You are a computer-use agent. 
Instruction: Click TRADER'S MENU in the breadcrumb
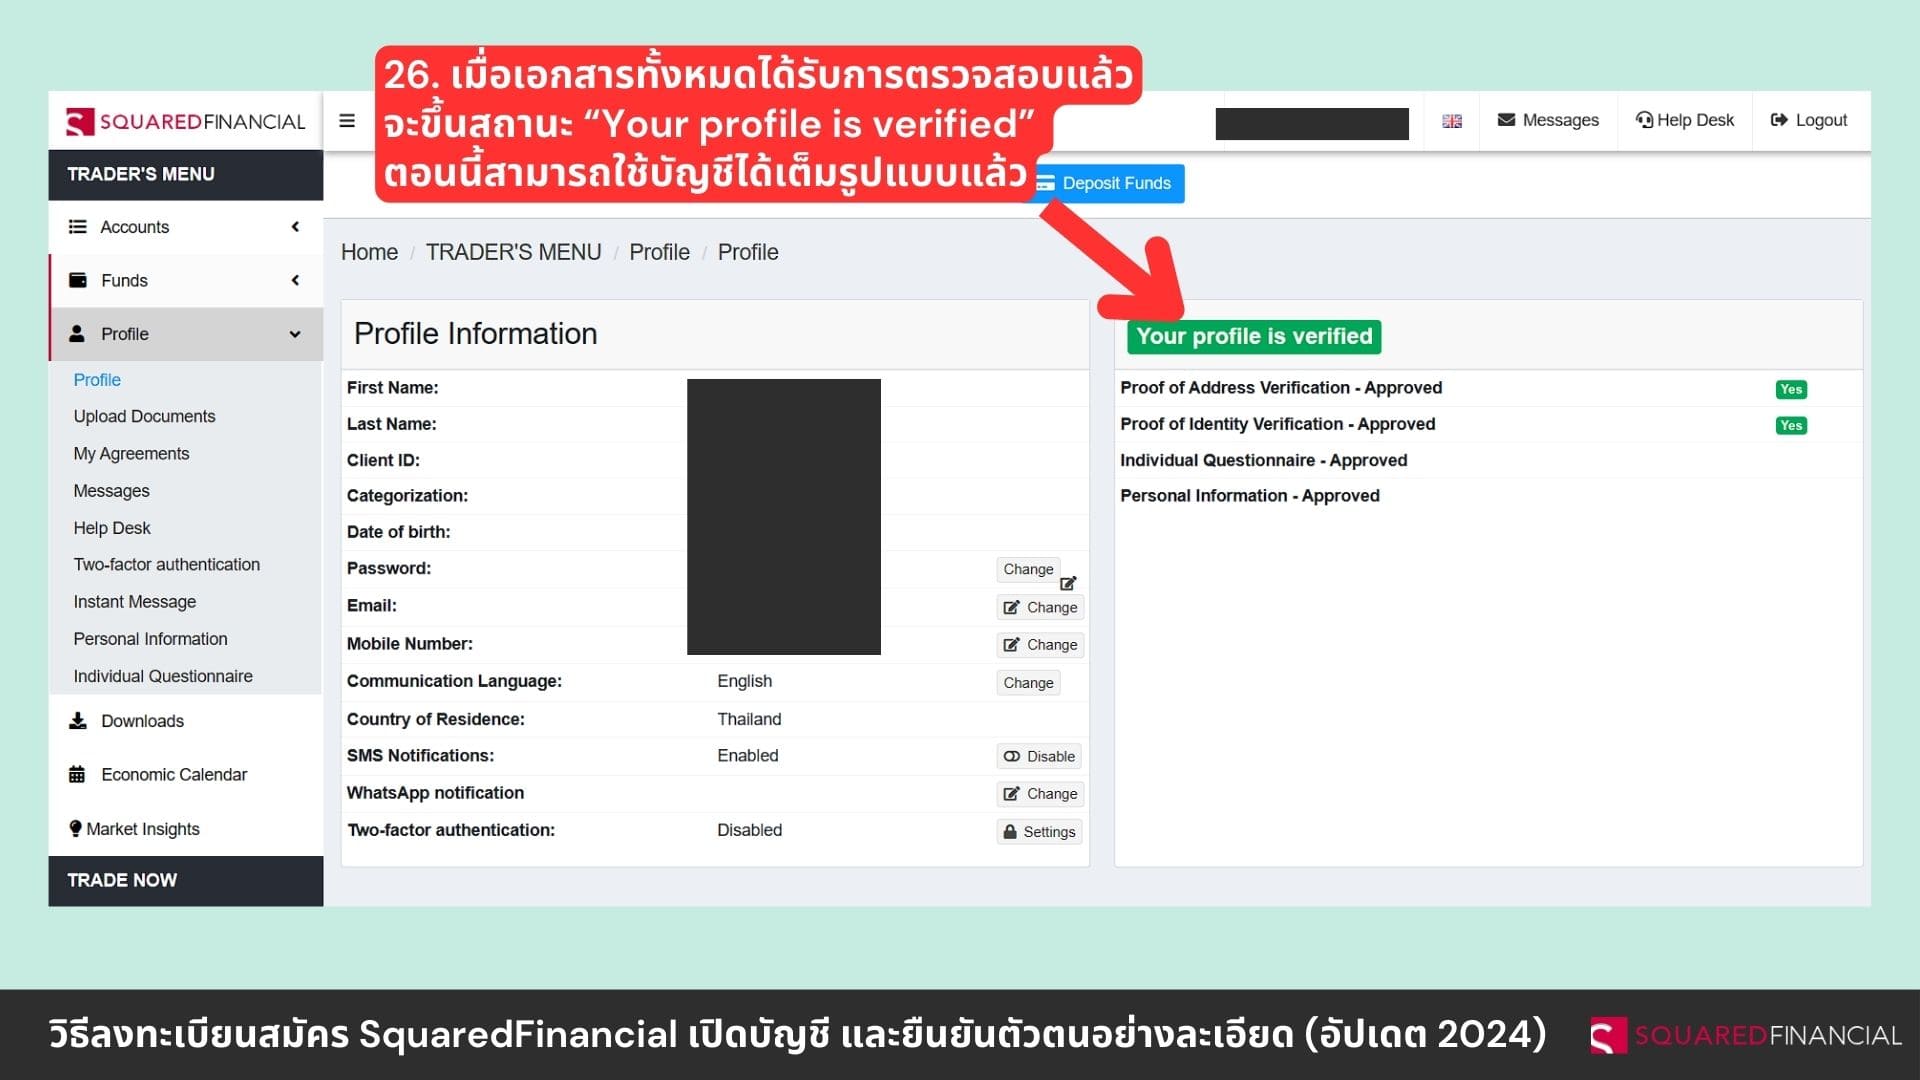coord(513,252)
